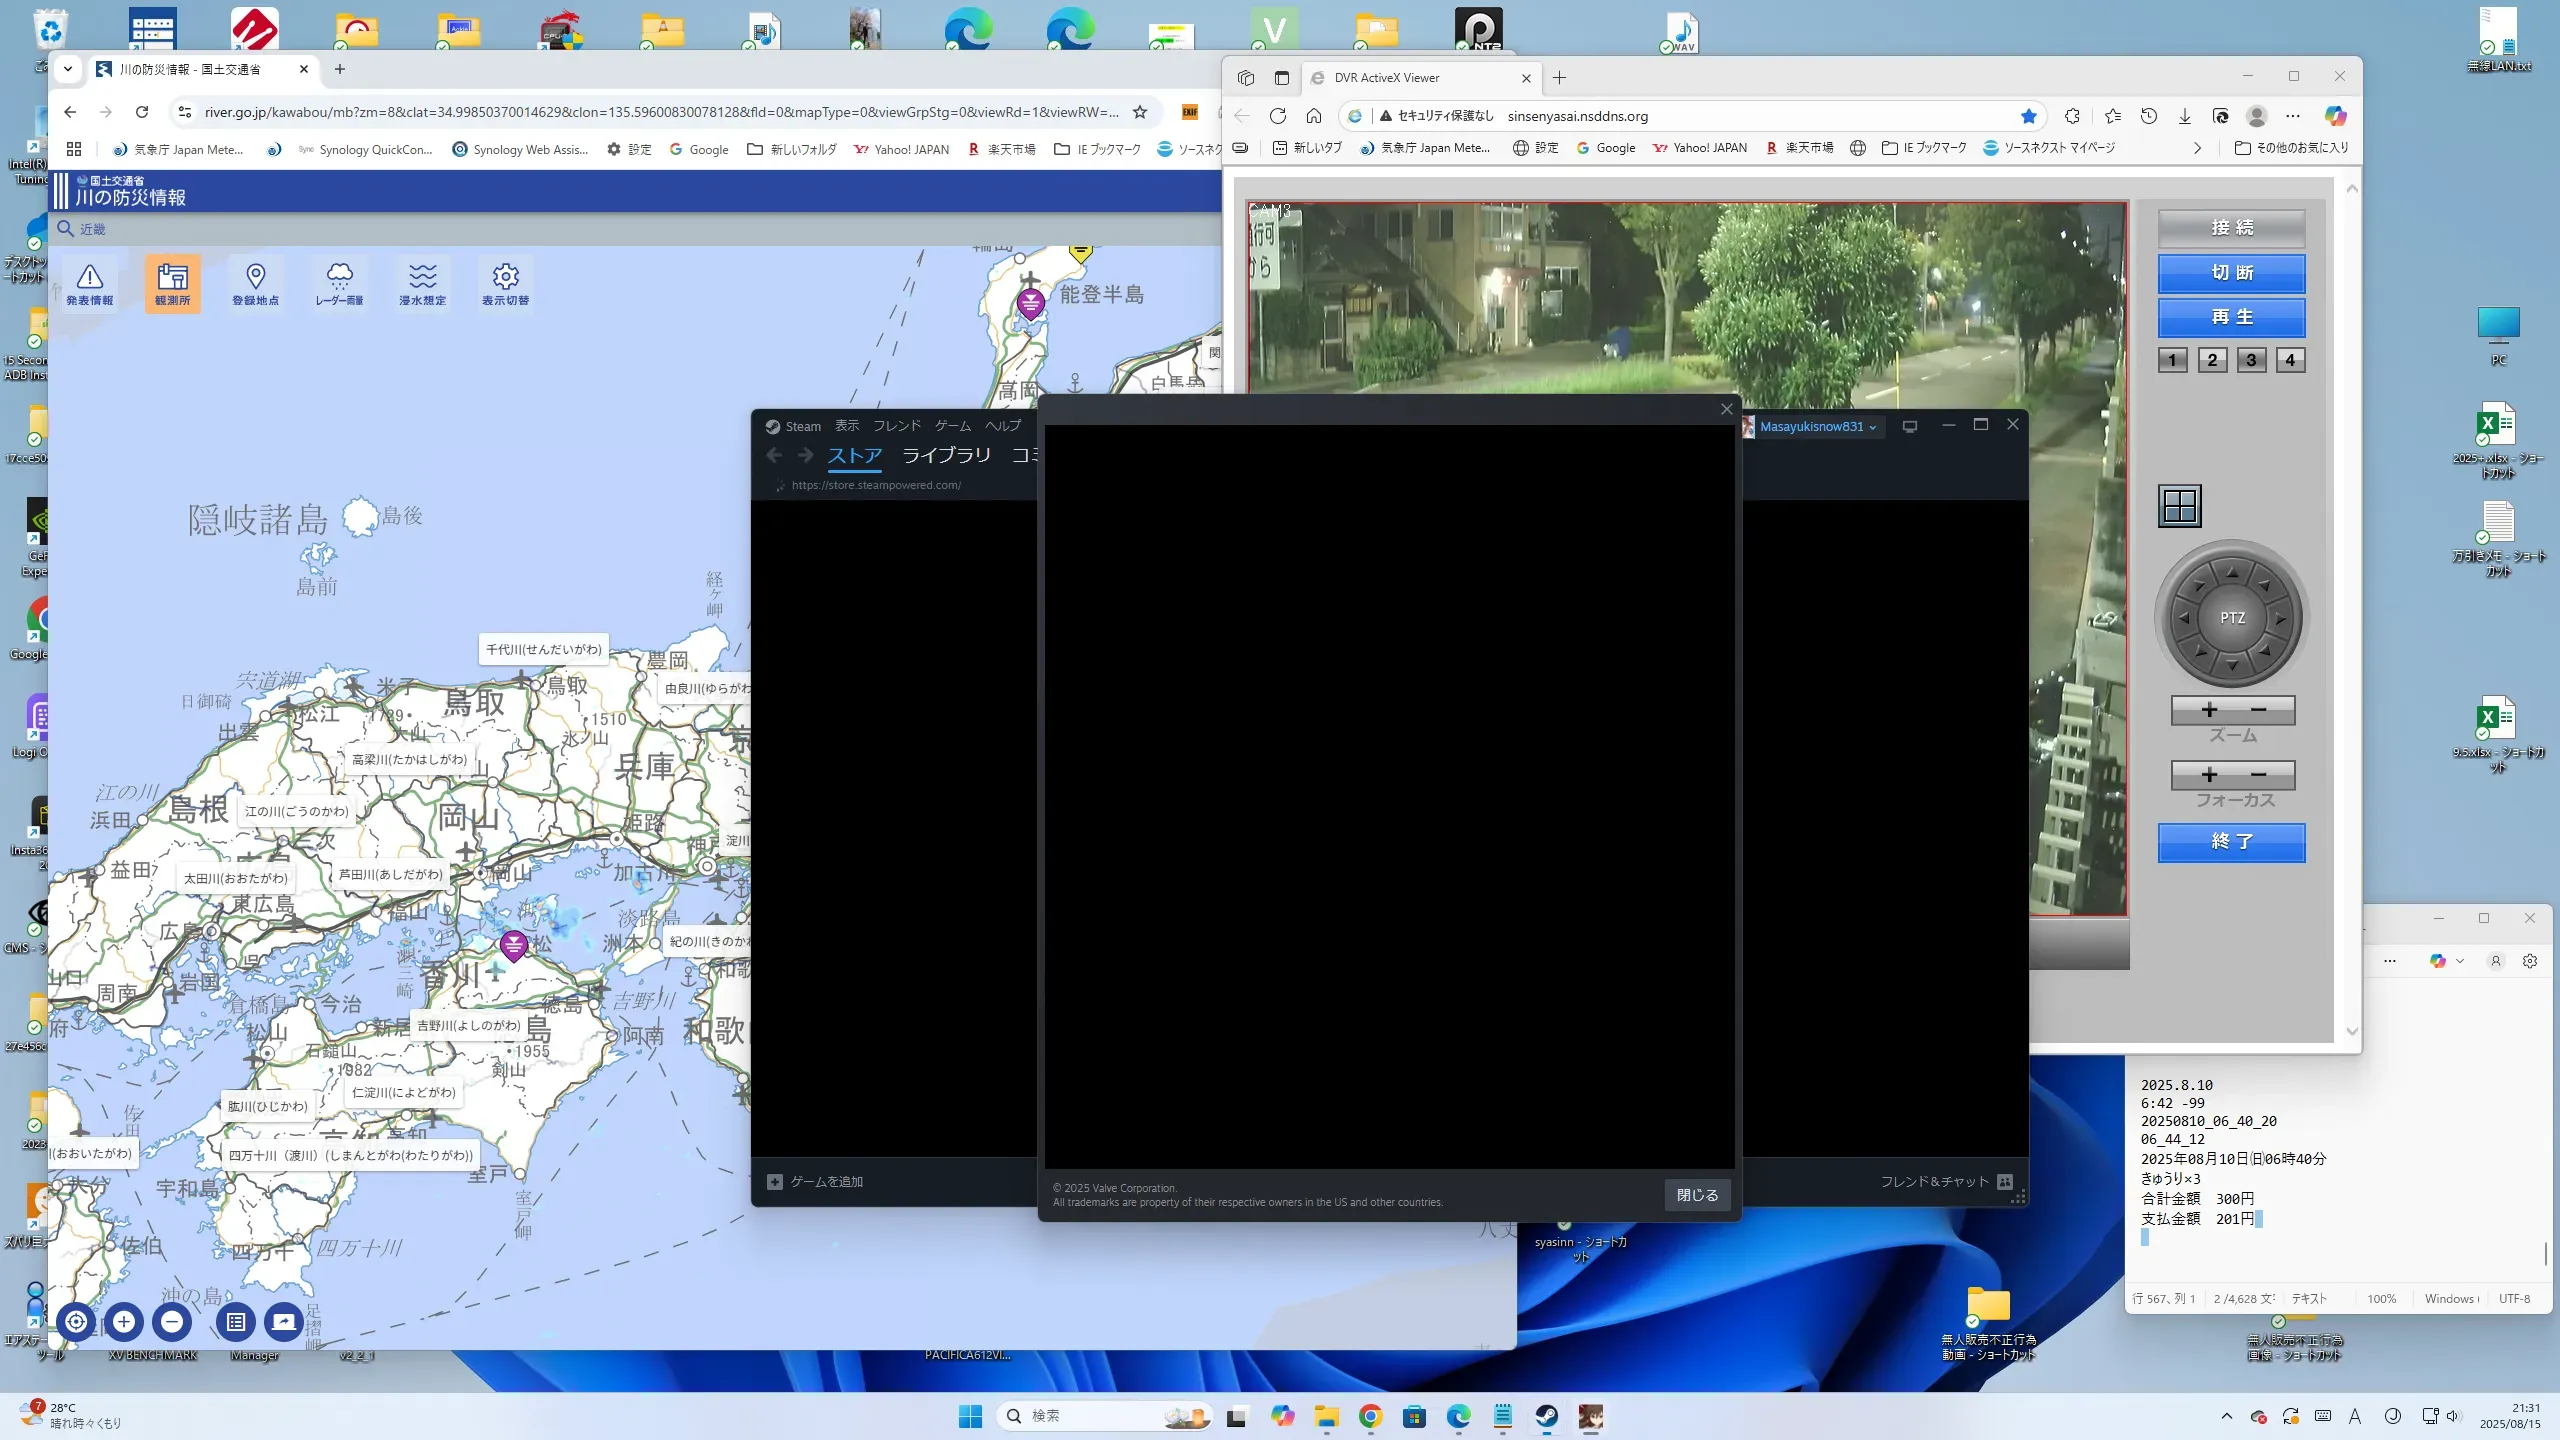Select camera channel 1 button

(x=2172, y=360)
